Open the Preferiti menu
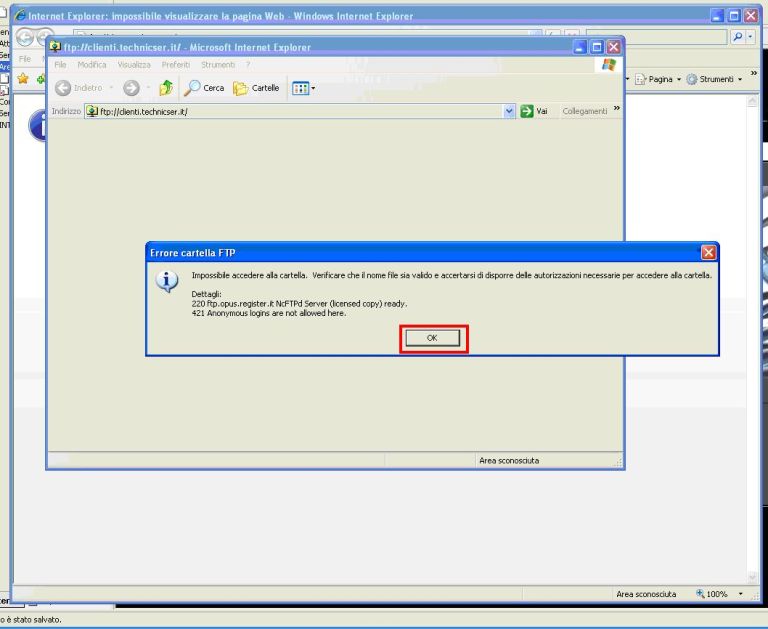The height and width of the screenshot is (629, 768). click(x=175, y=65)
